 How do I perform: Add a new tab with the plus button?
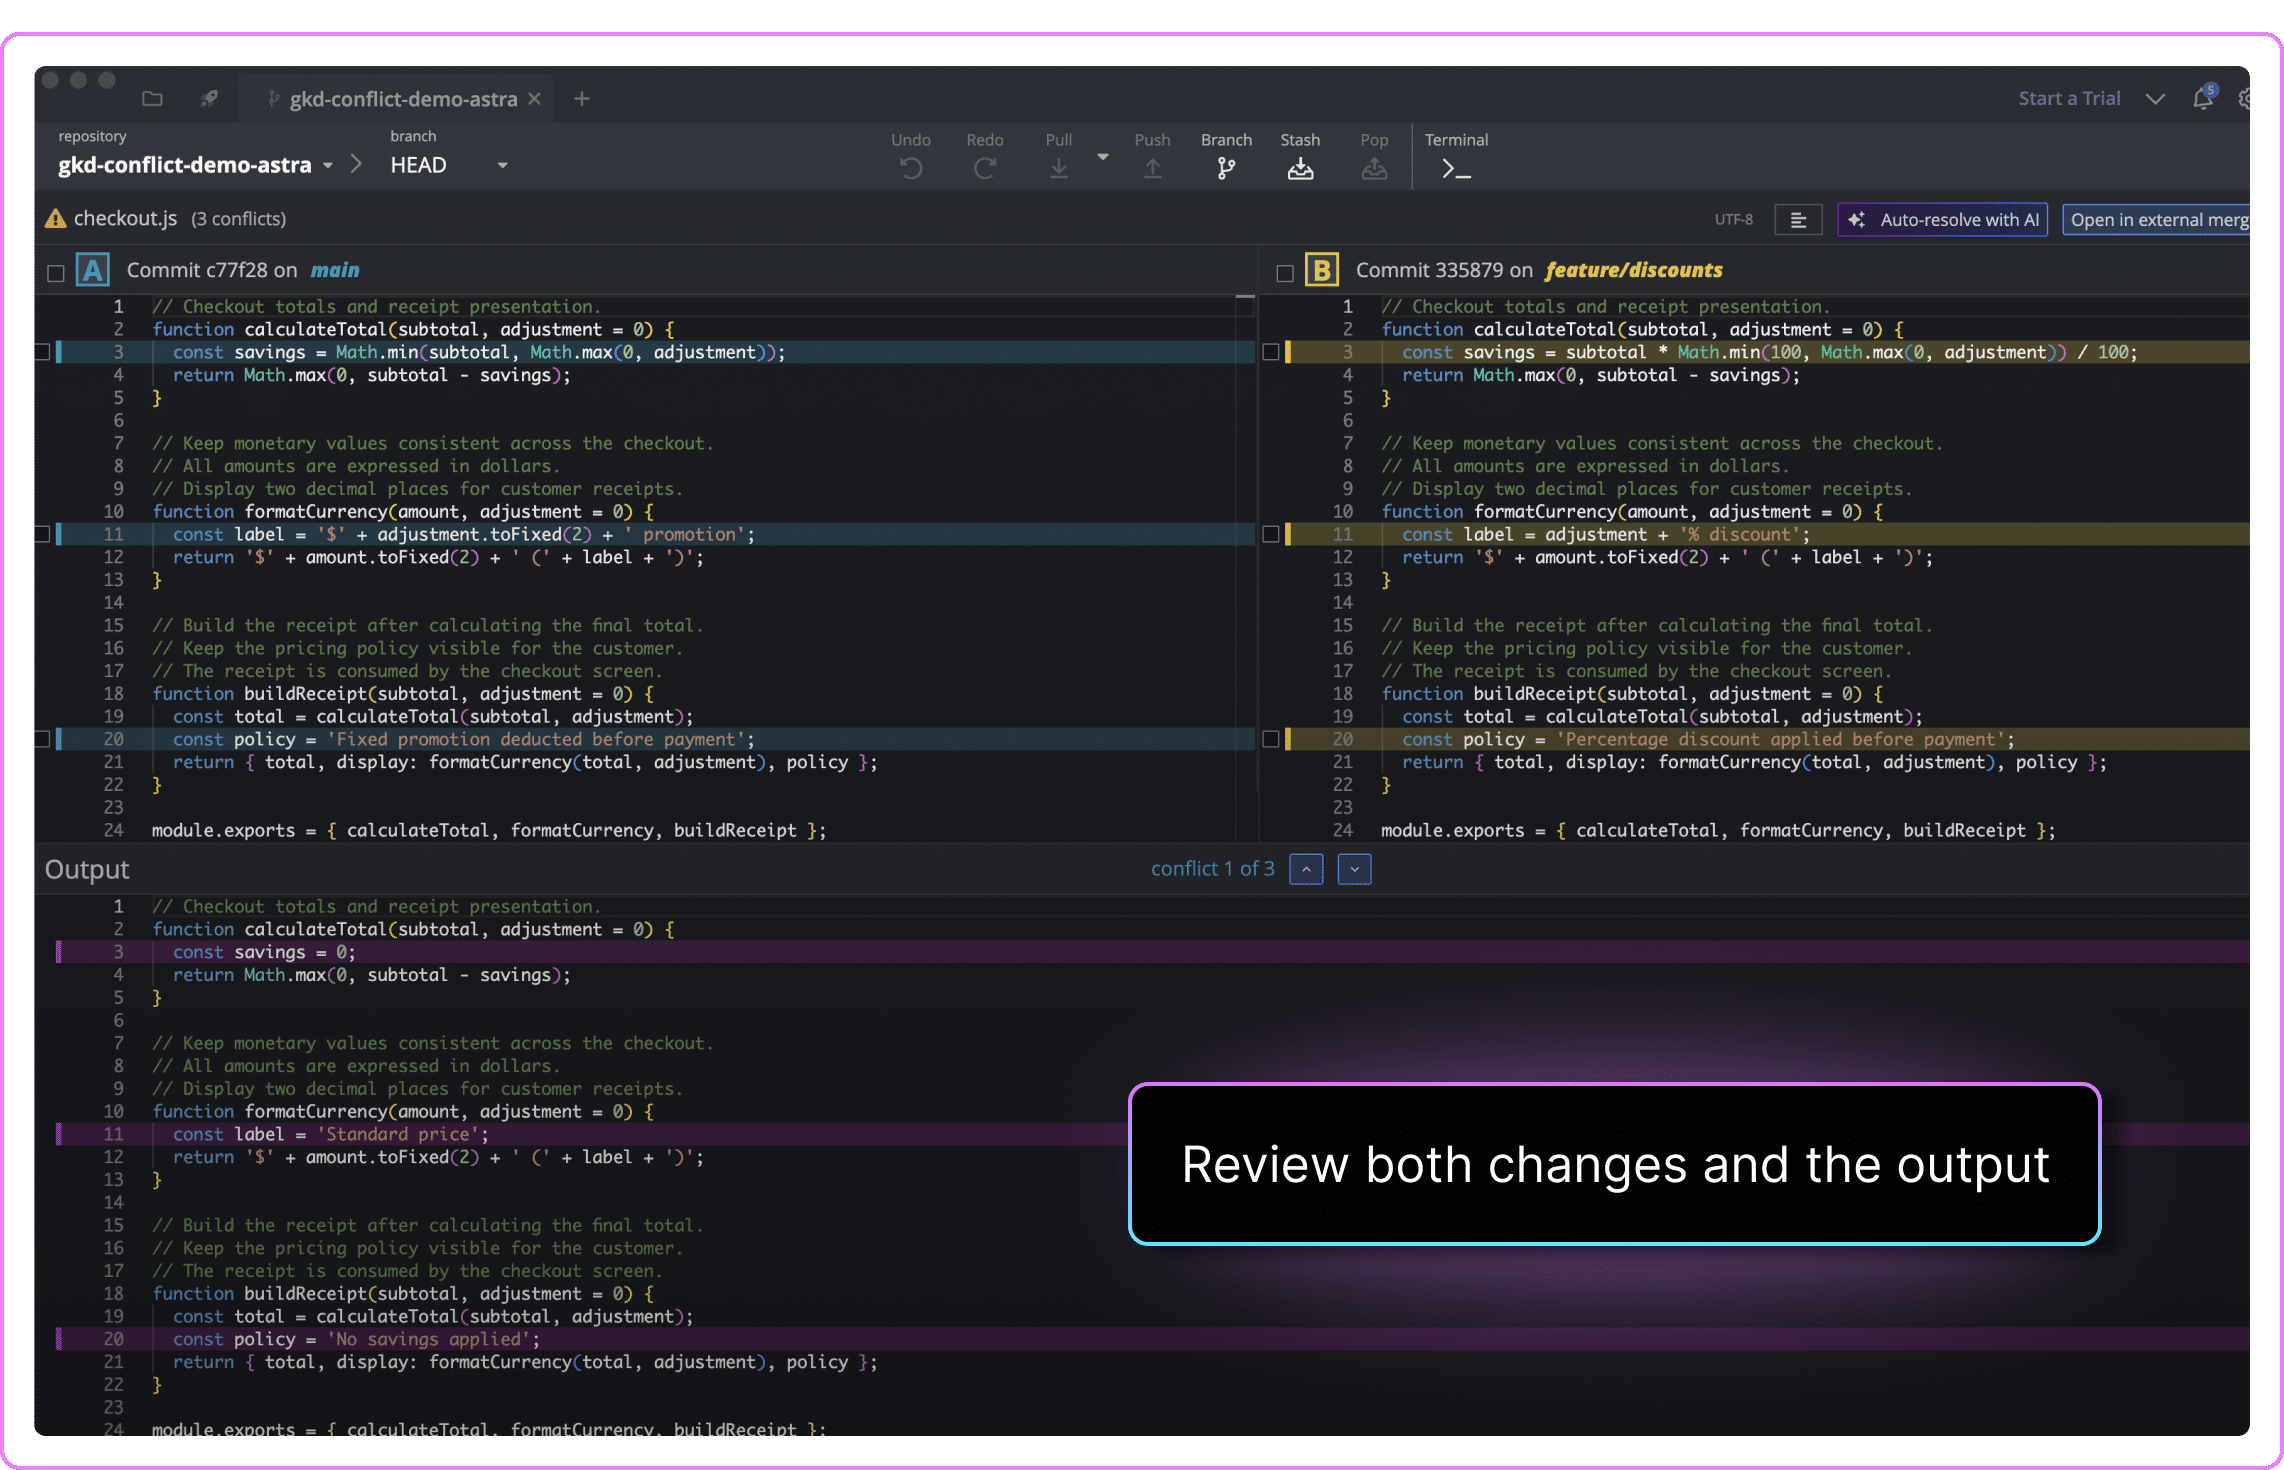tap(582, 98)
